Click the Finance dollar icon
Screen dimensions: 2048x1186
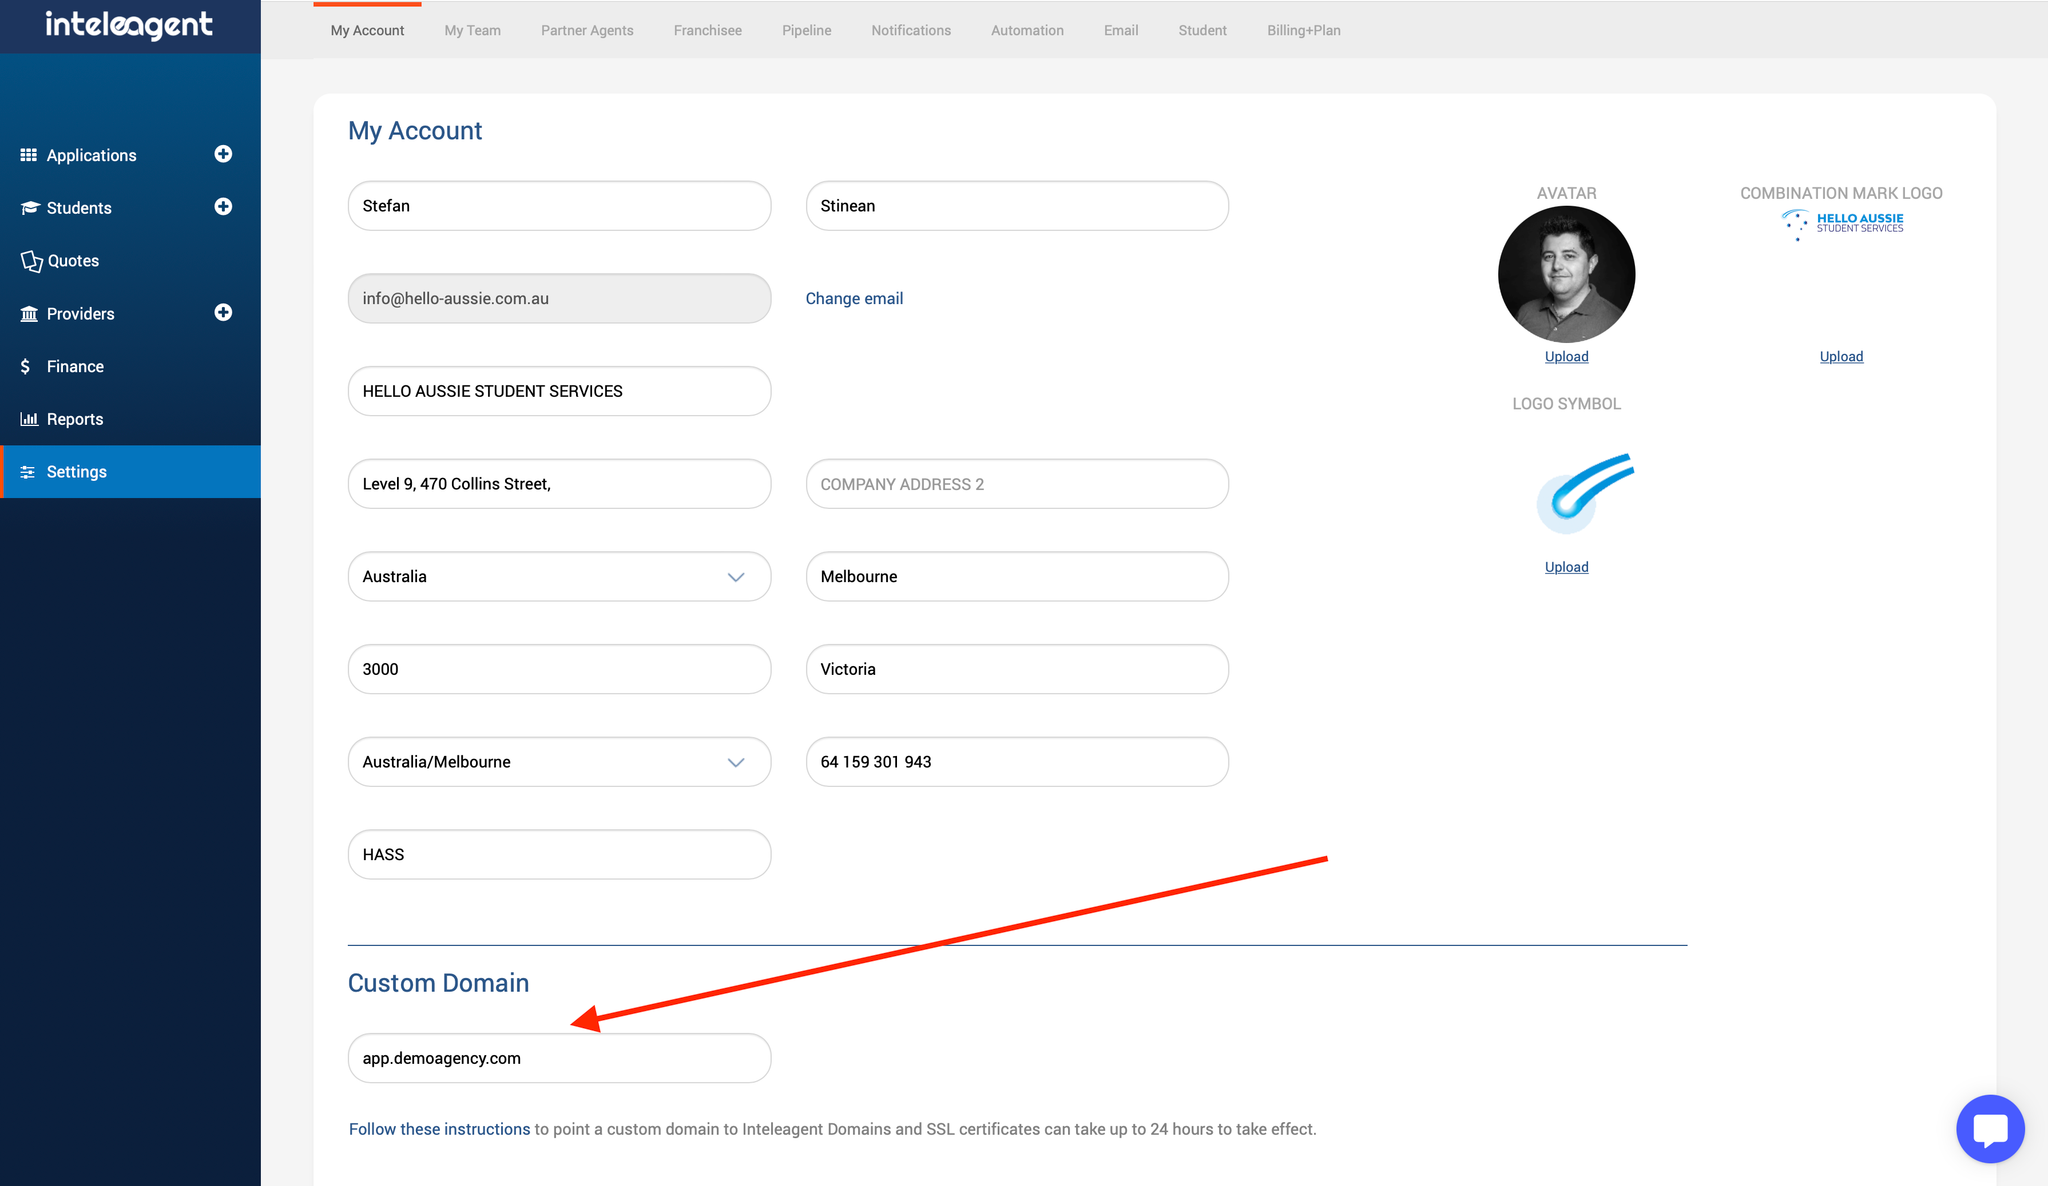click(26, 367)
